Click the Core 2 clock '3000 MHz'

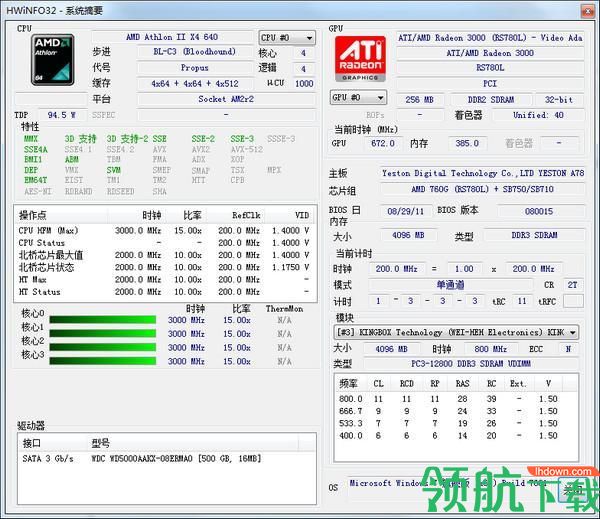coord(186,348)
